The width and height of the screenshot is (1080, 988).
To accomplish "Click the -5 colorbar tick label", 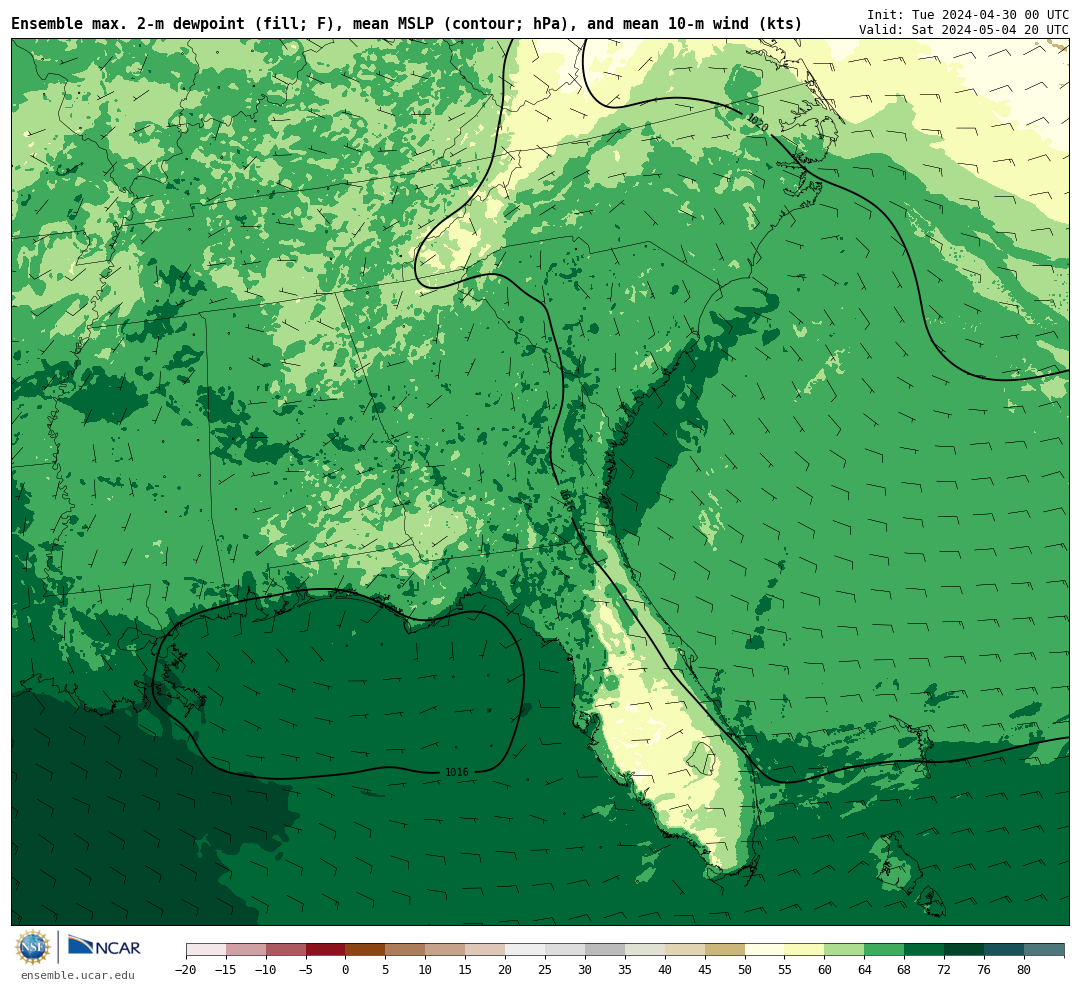I will click(x=306, y=969).
